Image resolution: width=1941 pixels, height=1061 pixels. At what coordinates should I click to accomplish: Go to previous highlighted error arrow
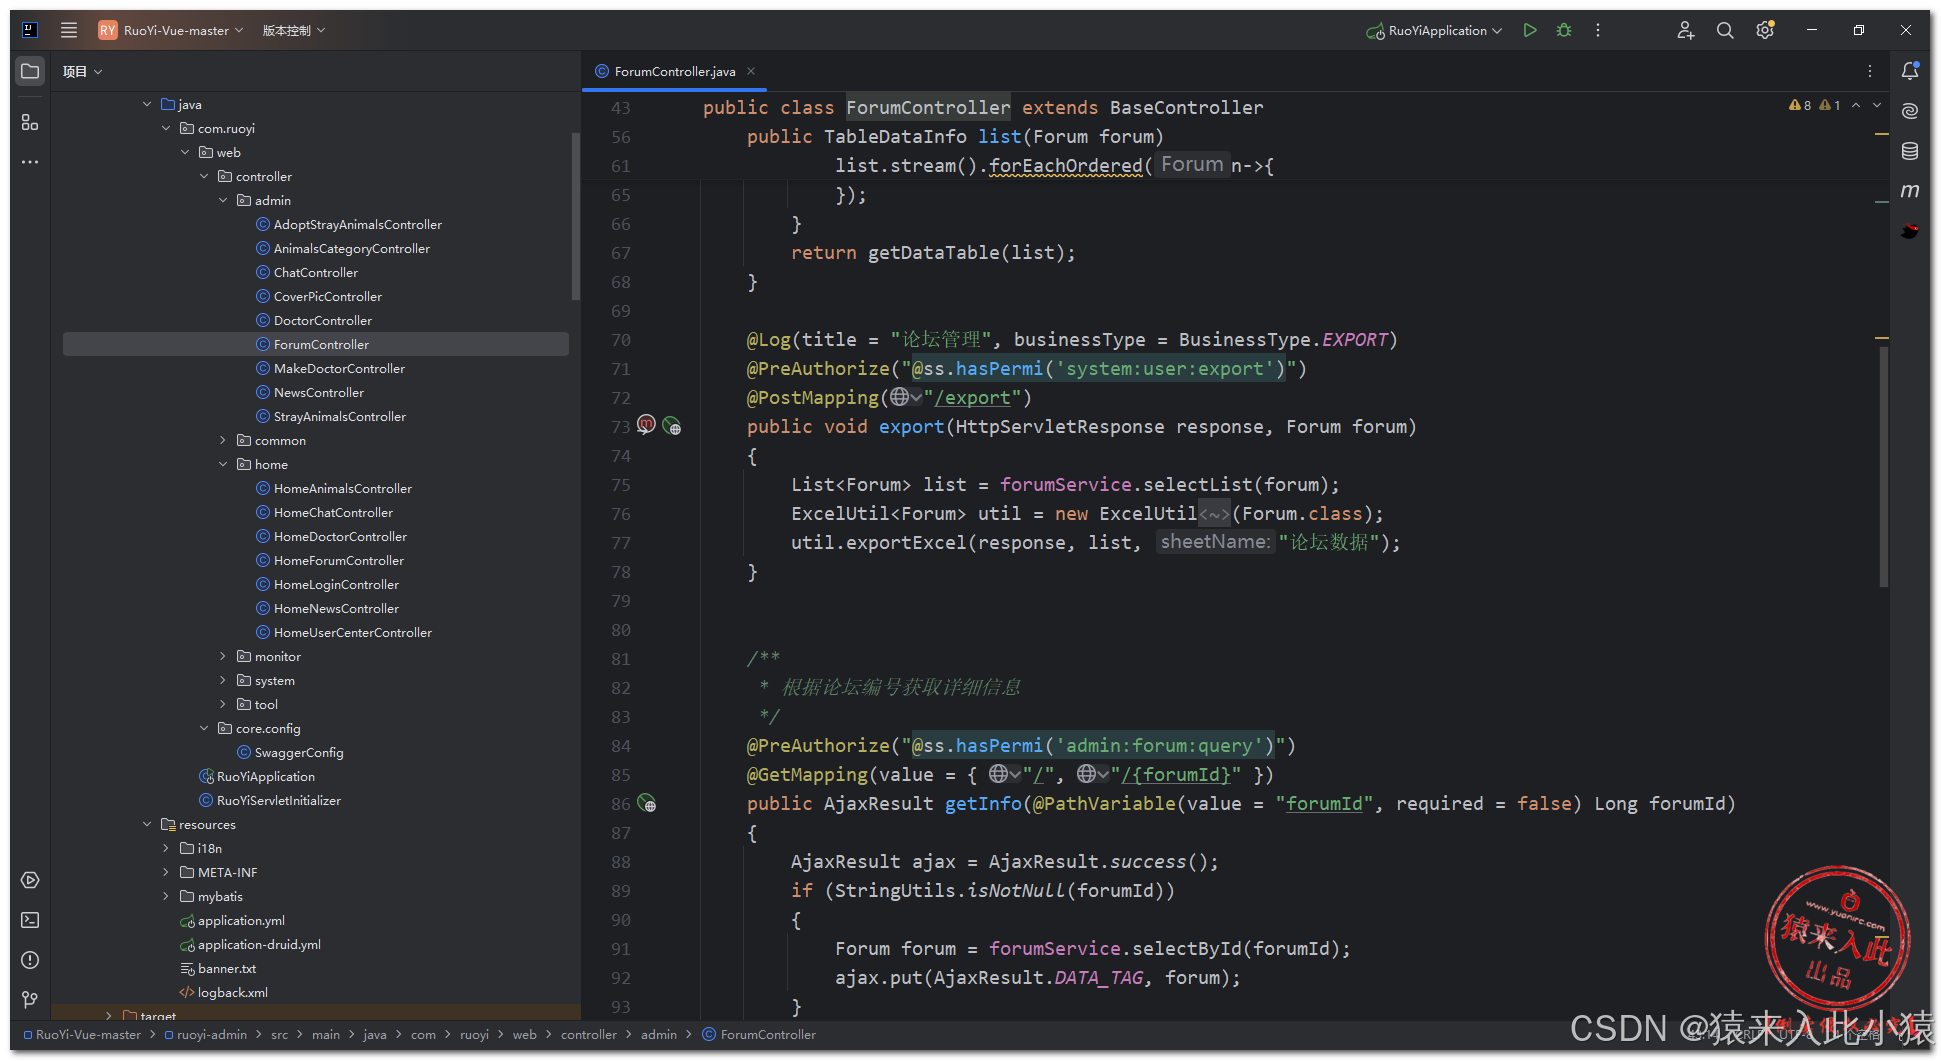click(x=1856, y=105)
